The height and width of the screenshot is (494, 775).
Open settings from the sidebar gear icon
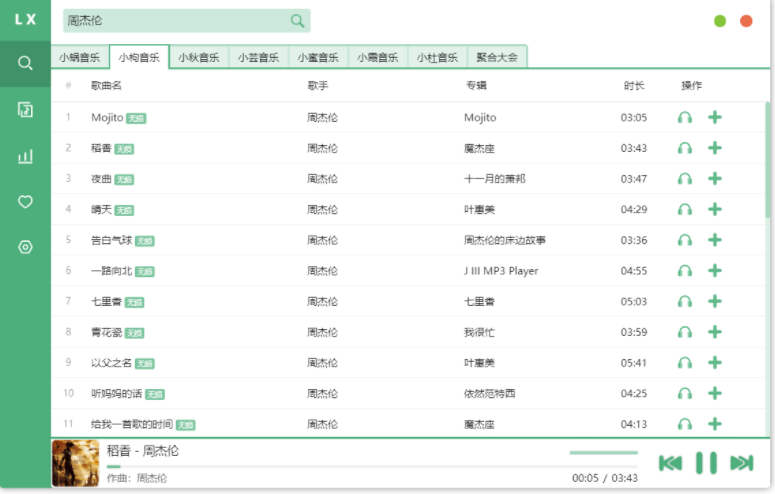coord(25,247)
